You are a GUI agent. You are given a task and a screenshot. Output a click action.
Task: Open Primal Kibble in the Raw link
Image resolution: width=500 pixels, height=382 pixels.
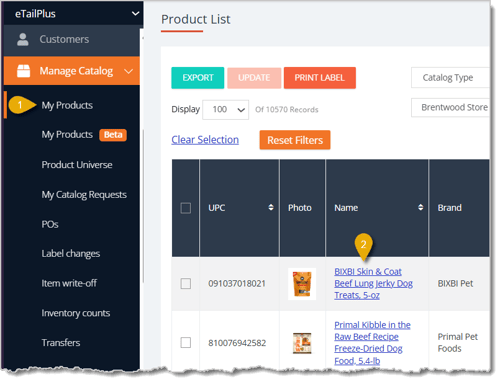[372, 343]
